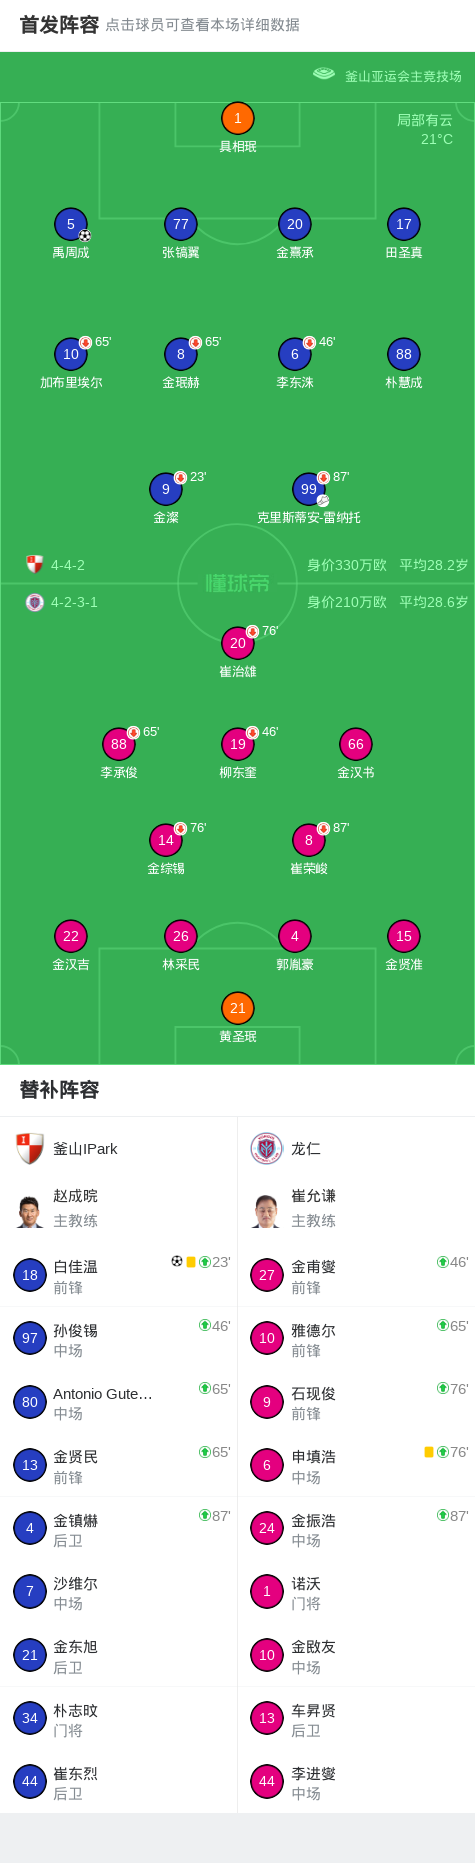This screenshot has width=475, height=1863.
Task: Tap player 99 克里斯蒂安-雷纳托 circle
Action: tap(308, 489)
